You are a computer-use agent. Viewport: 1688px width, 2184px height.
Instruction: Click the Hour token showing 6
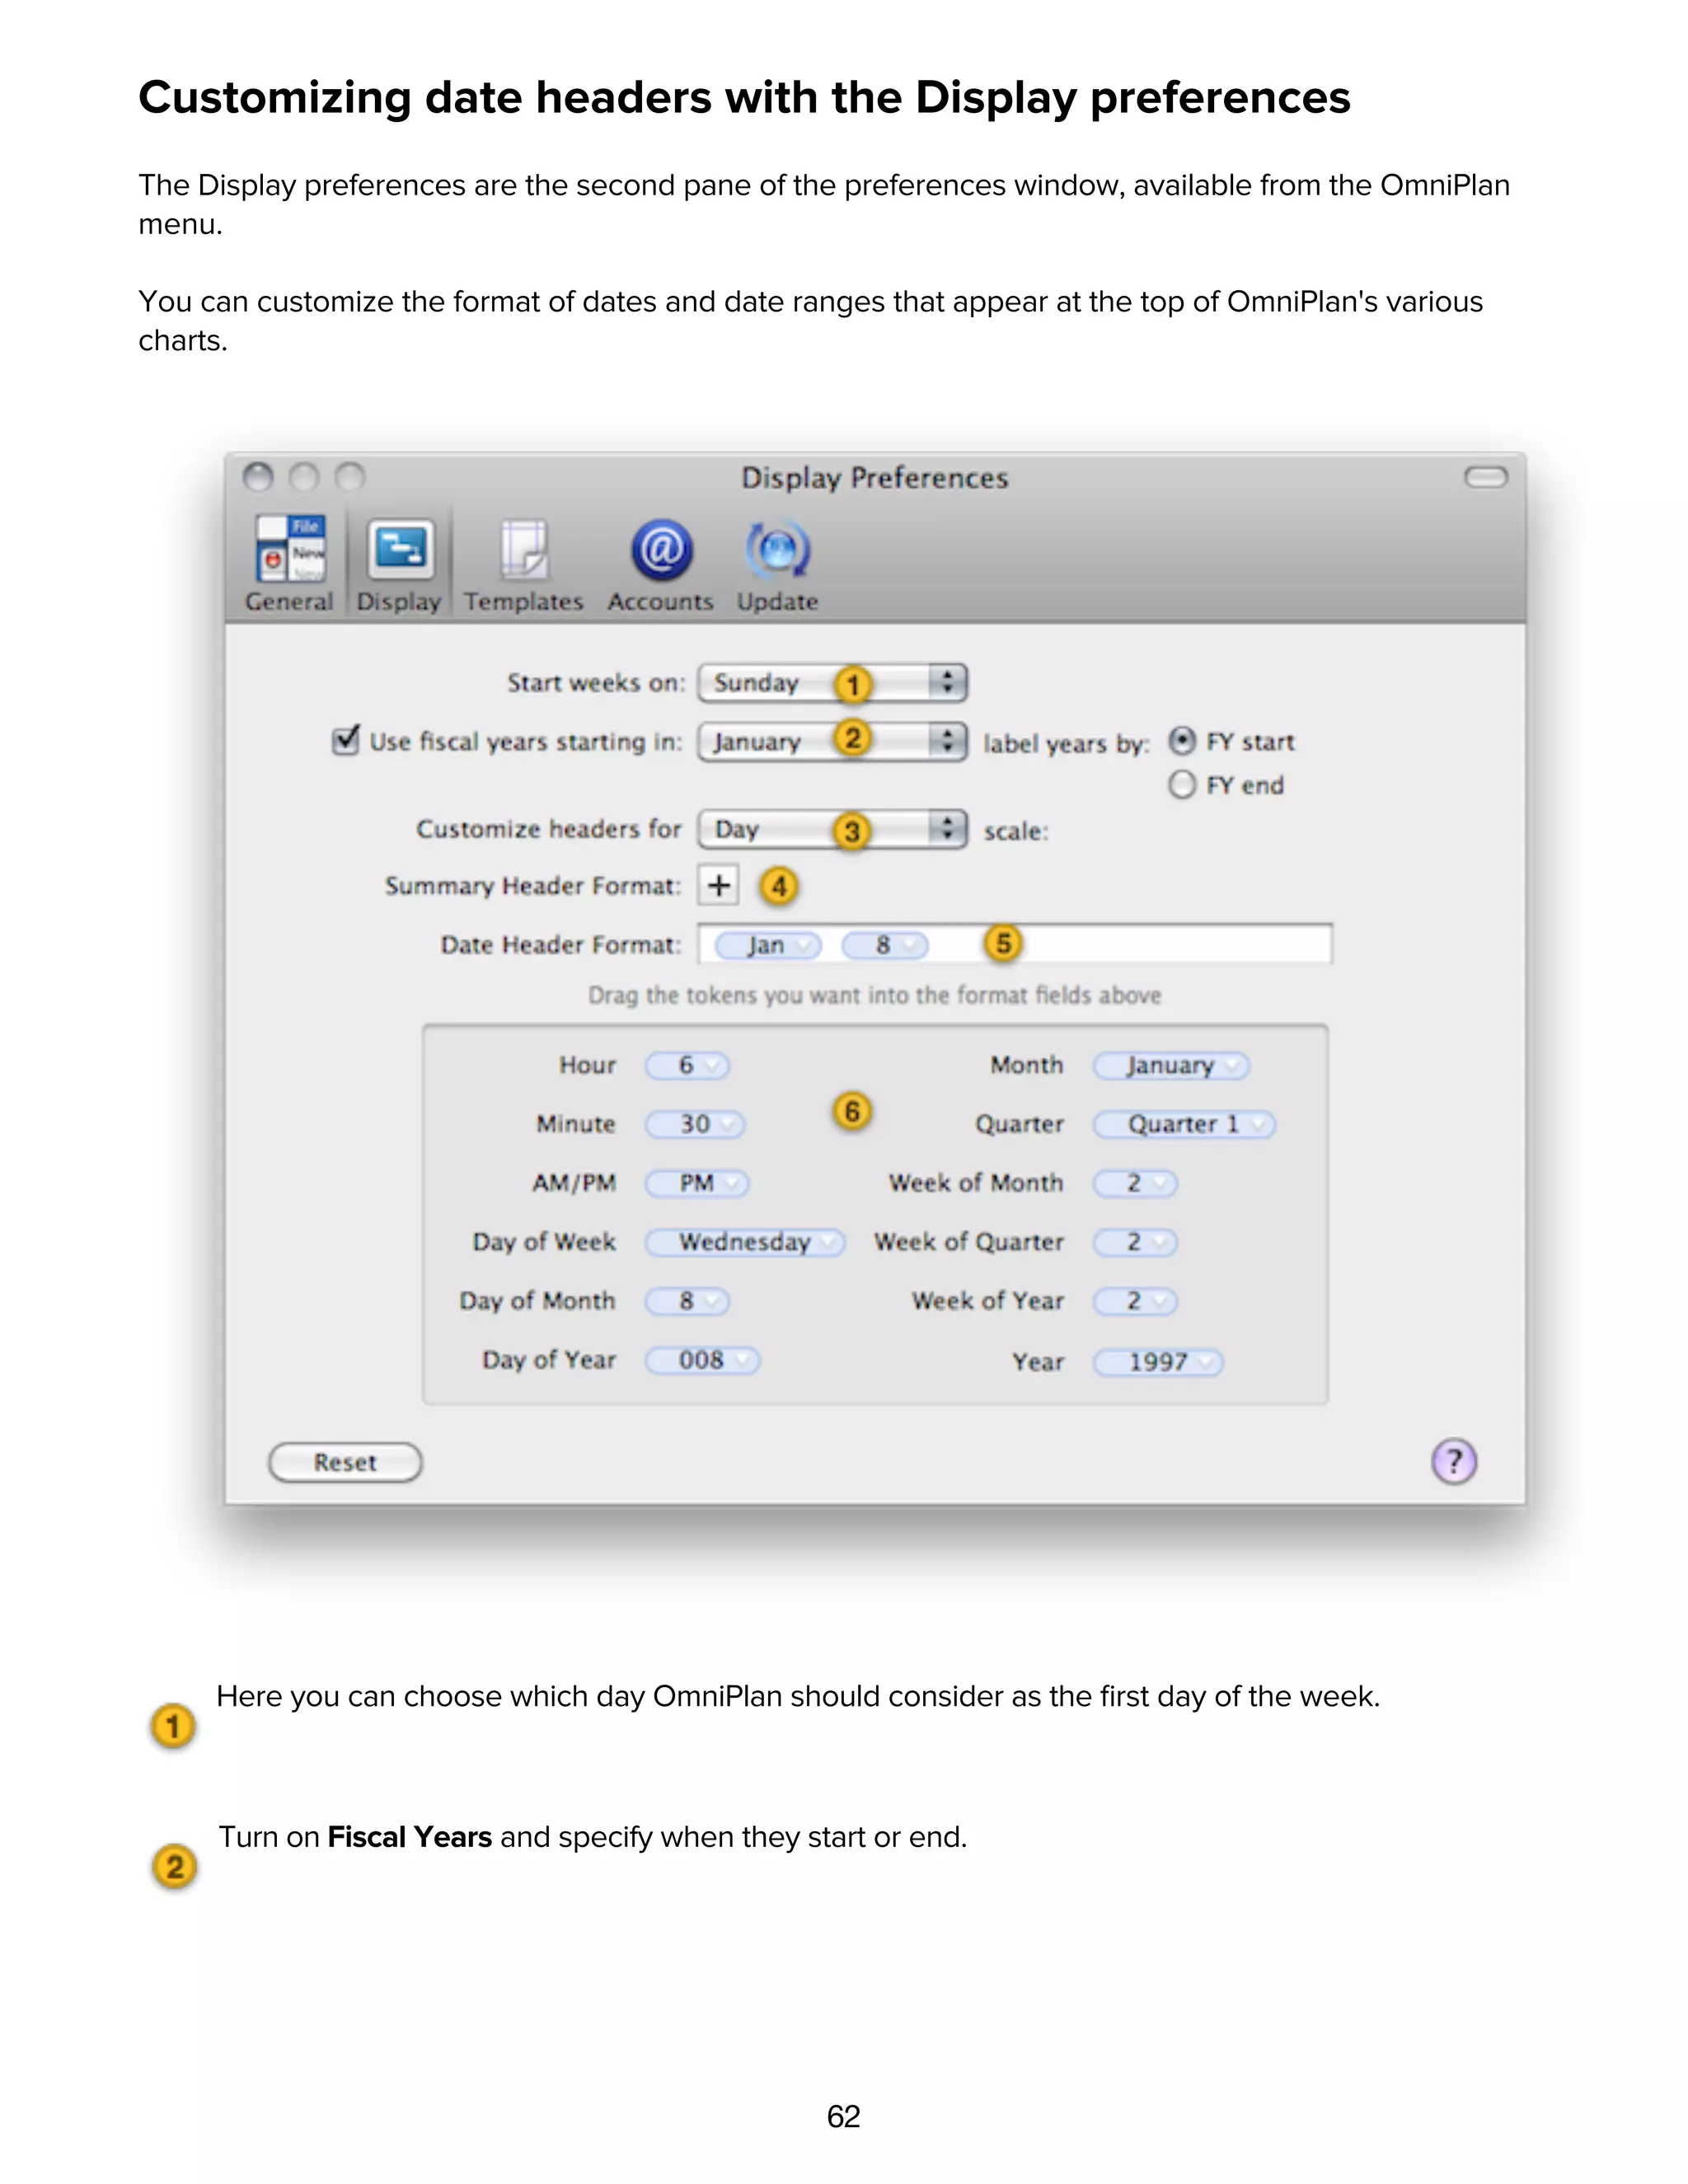coord(687,1065)
